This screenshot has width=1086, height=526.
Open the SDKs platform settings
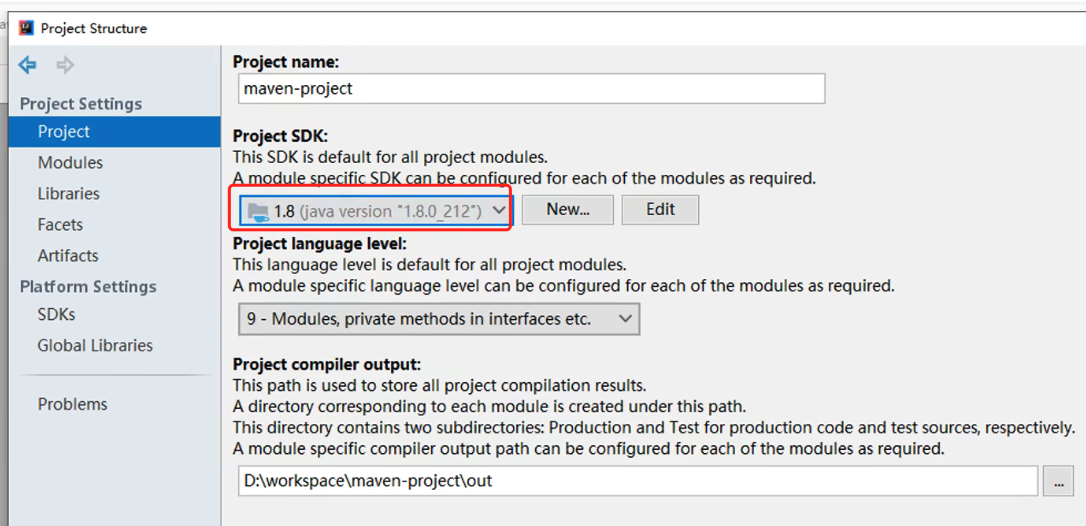[x=56, y=315]
